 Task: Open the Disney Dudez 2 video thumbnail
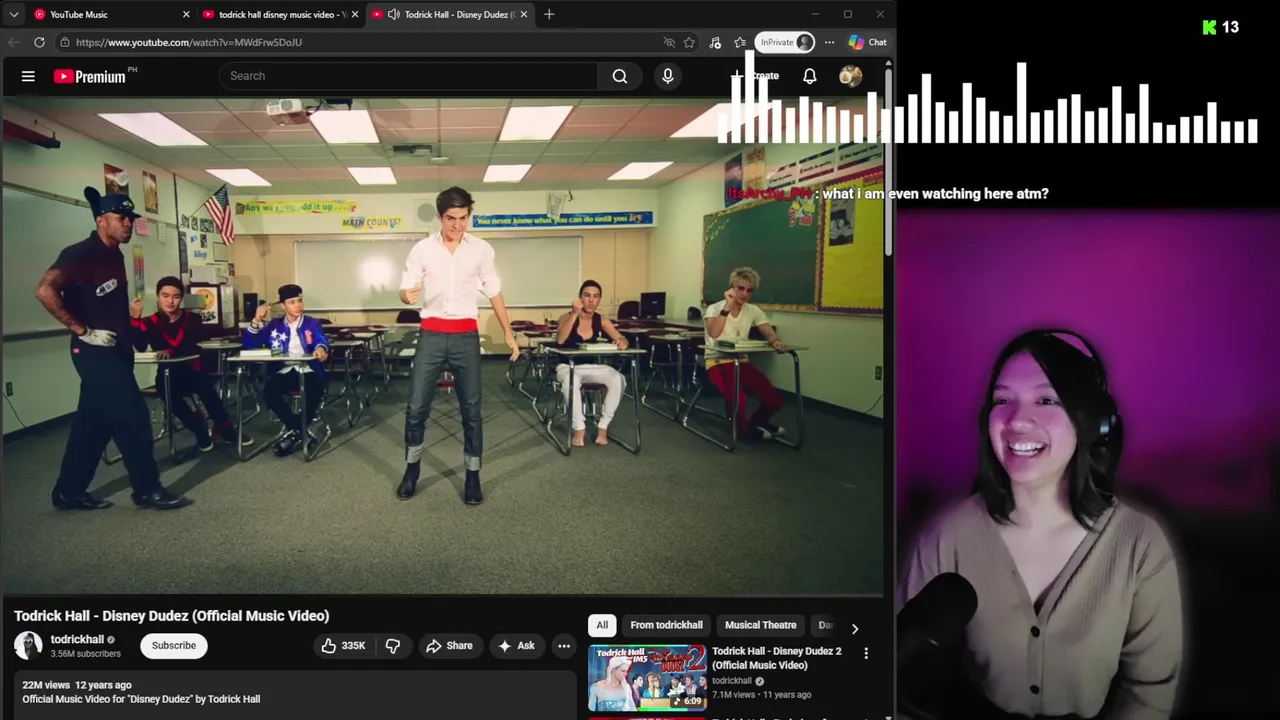pyautogui.click(x=647, y=678)
